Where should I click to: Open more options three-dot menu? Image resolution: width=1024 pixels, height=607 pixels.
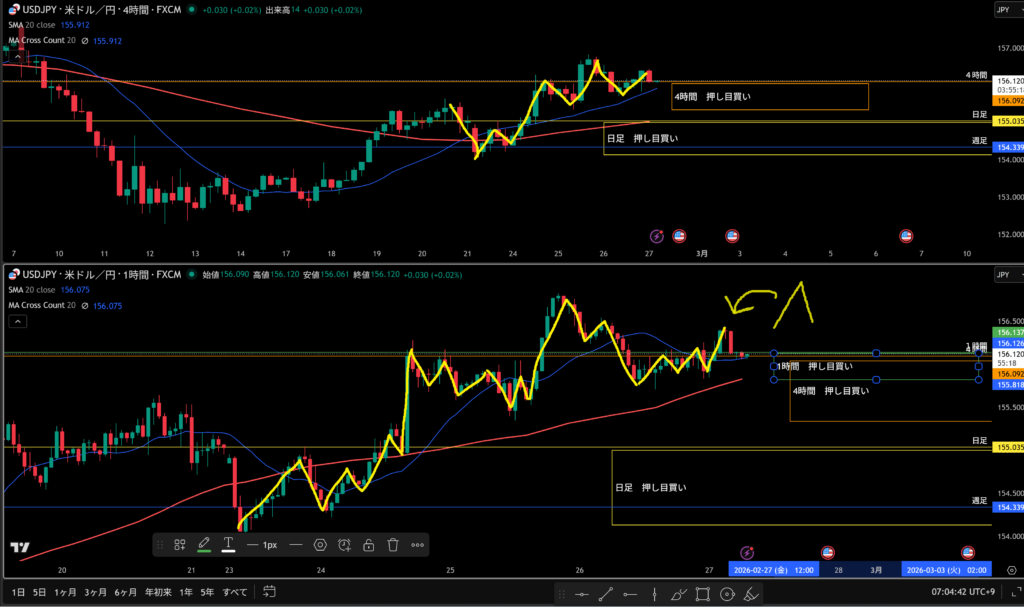pyautogui.click(x=417, y=545)
